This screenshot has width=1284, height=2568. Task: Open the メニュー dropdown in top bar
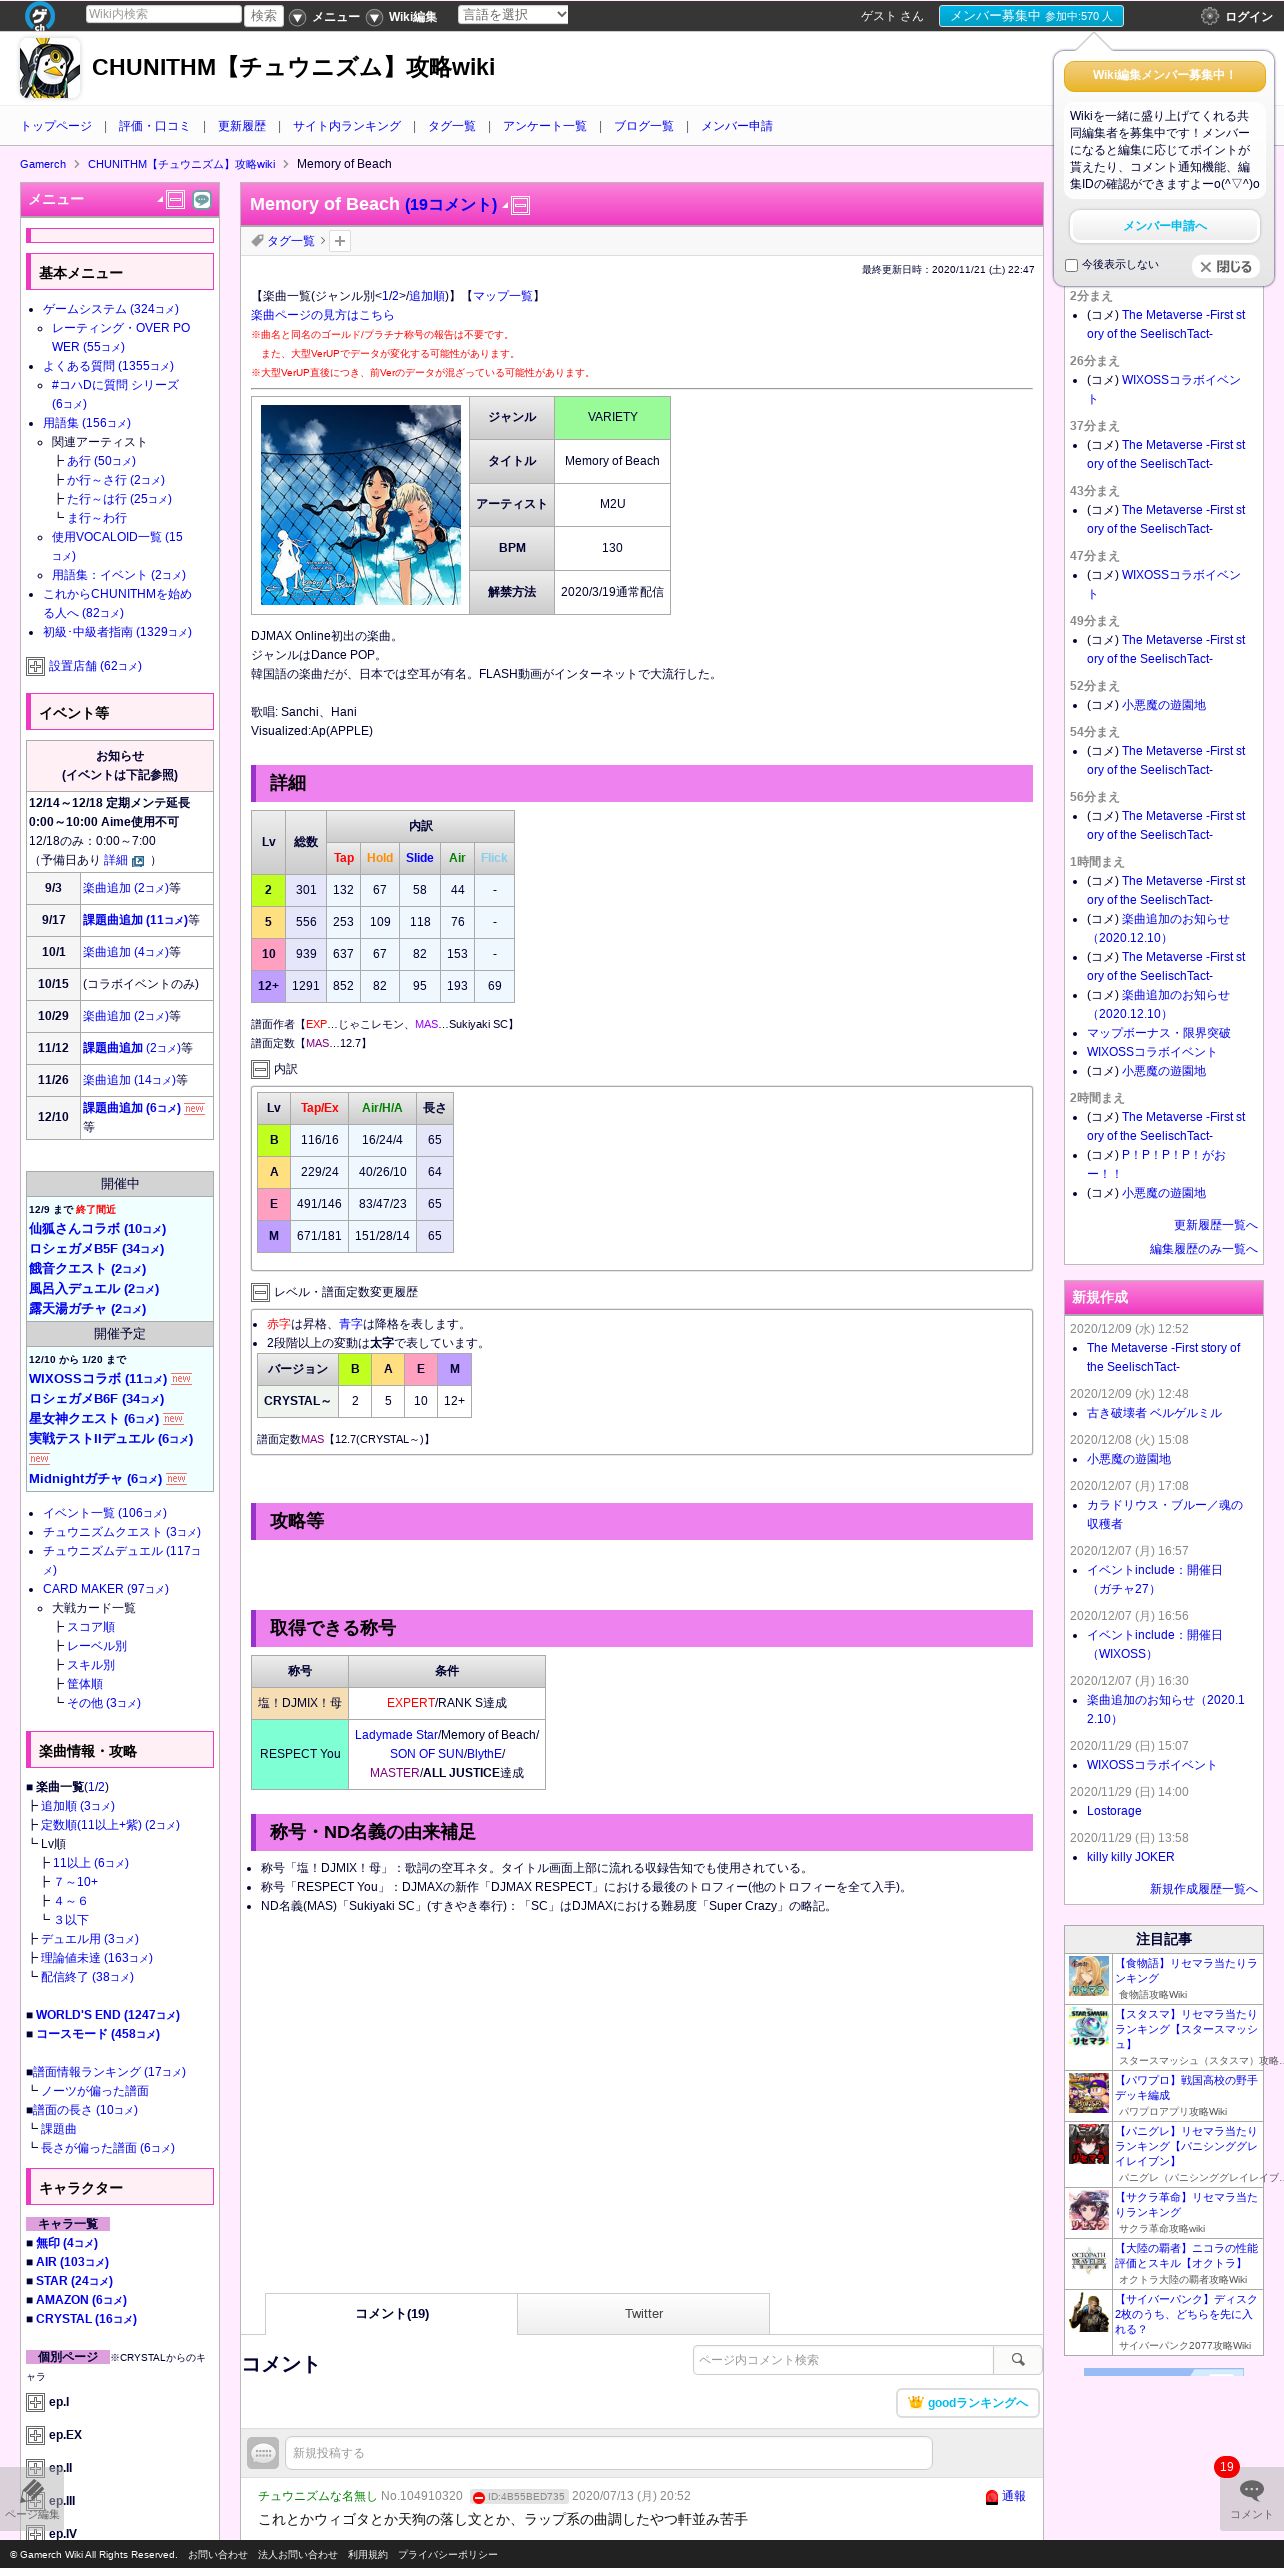coord(324,17)
